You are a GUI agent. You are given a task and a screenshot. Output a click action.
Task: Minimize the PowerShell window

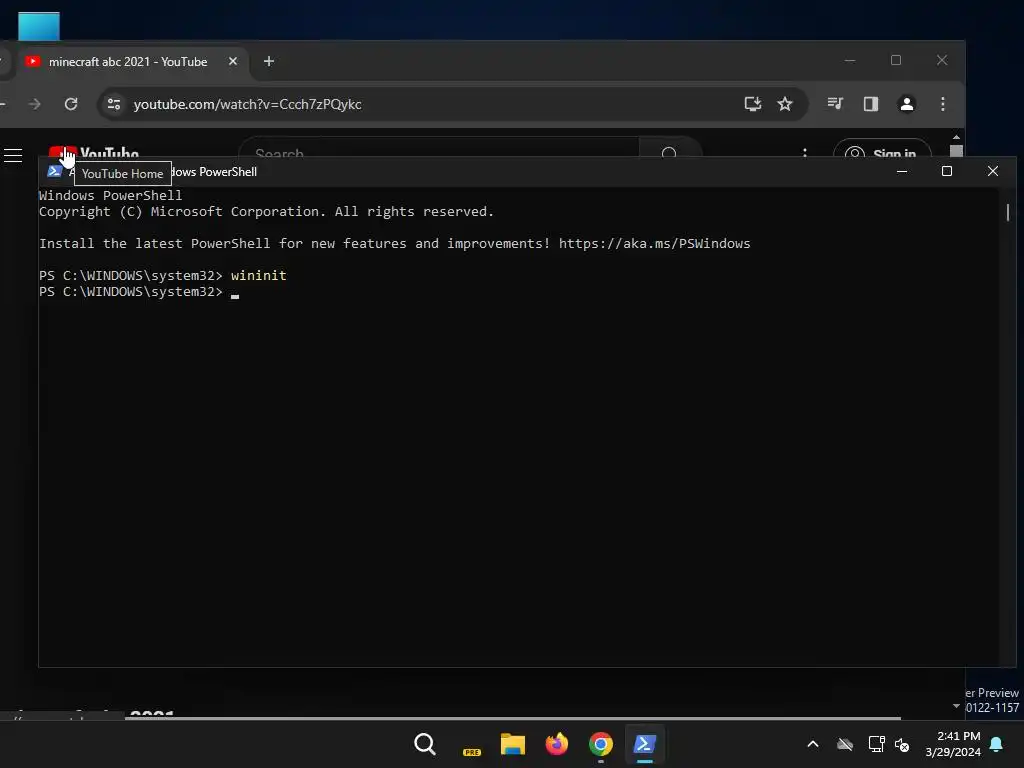point(902,171)
